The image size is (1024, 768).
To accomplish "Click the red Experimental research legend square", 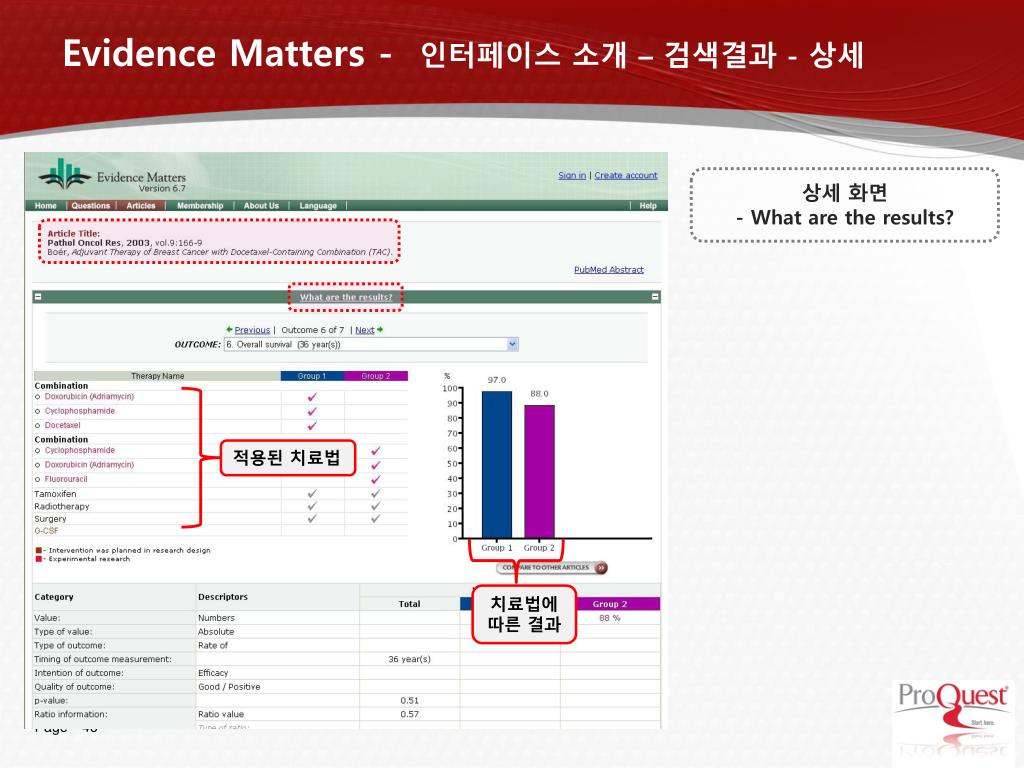I will pyautogui.click(x=39, y=559).
